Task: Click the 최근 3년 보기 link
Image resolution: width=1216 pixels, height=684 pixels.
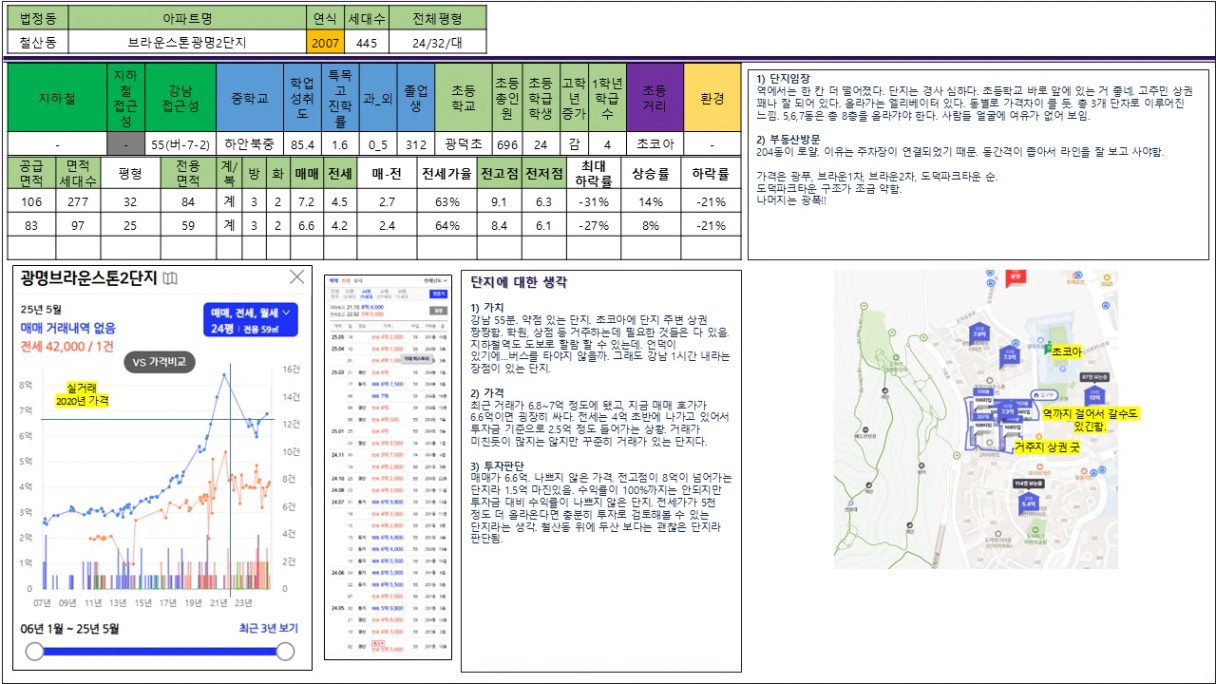Action: [x=267, y=628]
